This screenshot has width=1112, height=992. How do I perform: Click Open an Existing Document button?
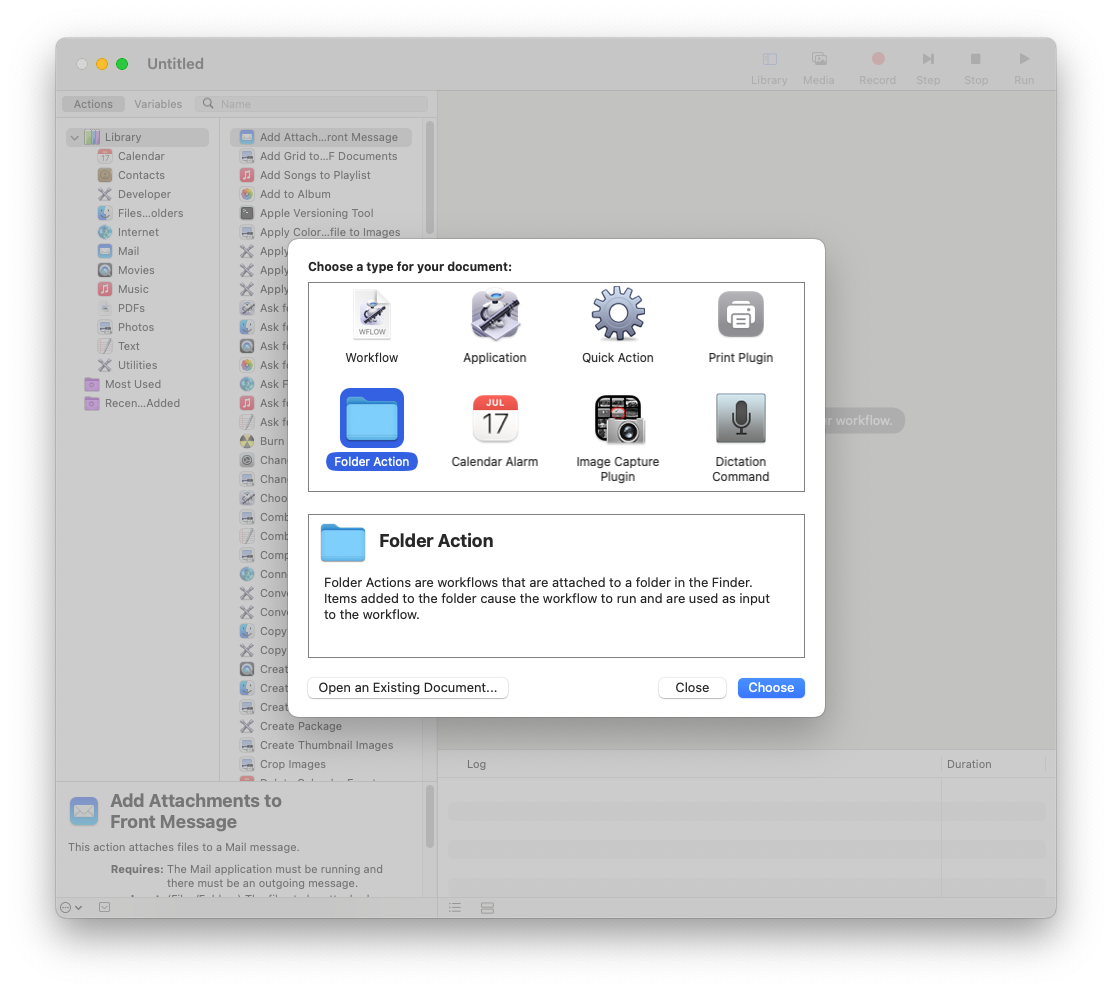407,687
